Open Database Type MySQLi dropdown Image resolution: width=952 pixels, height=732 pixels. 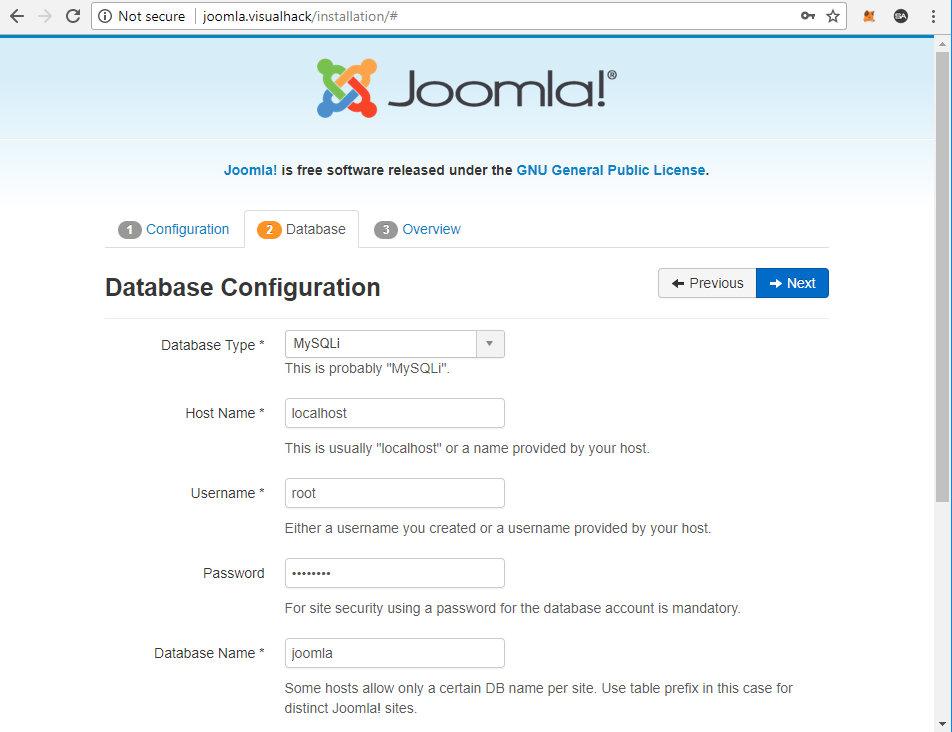click(x=395, y=344)
